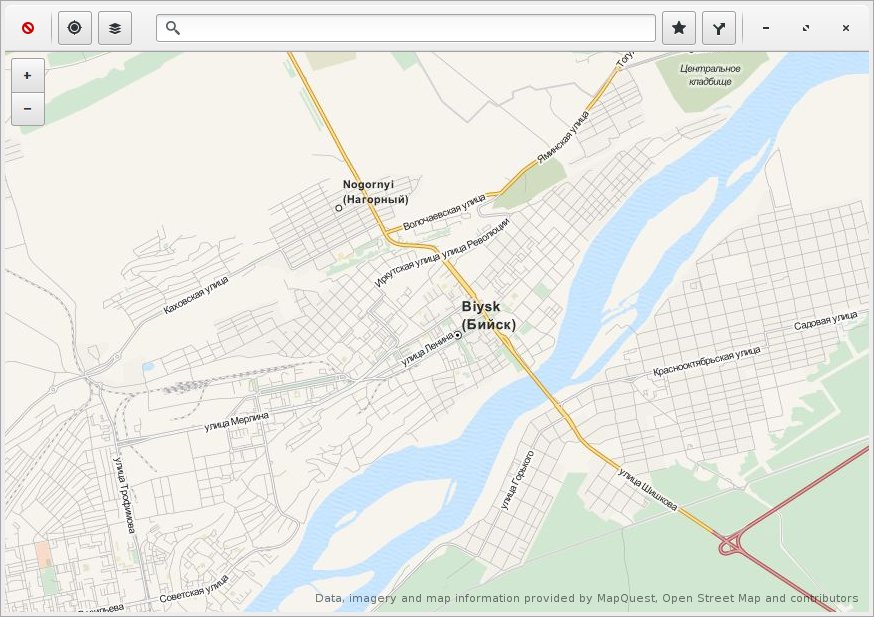Click the red highway interchange junction
This screenshot has height=617, width=874.
(730, 544)
